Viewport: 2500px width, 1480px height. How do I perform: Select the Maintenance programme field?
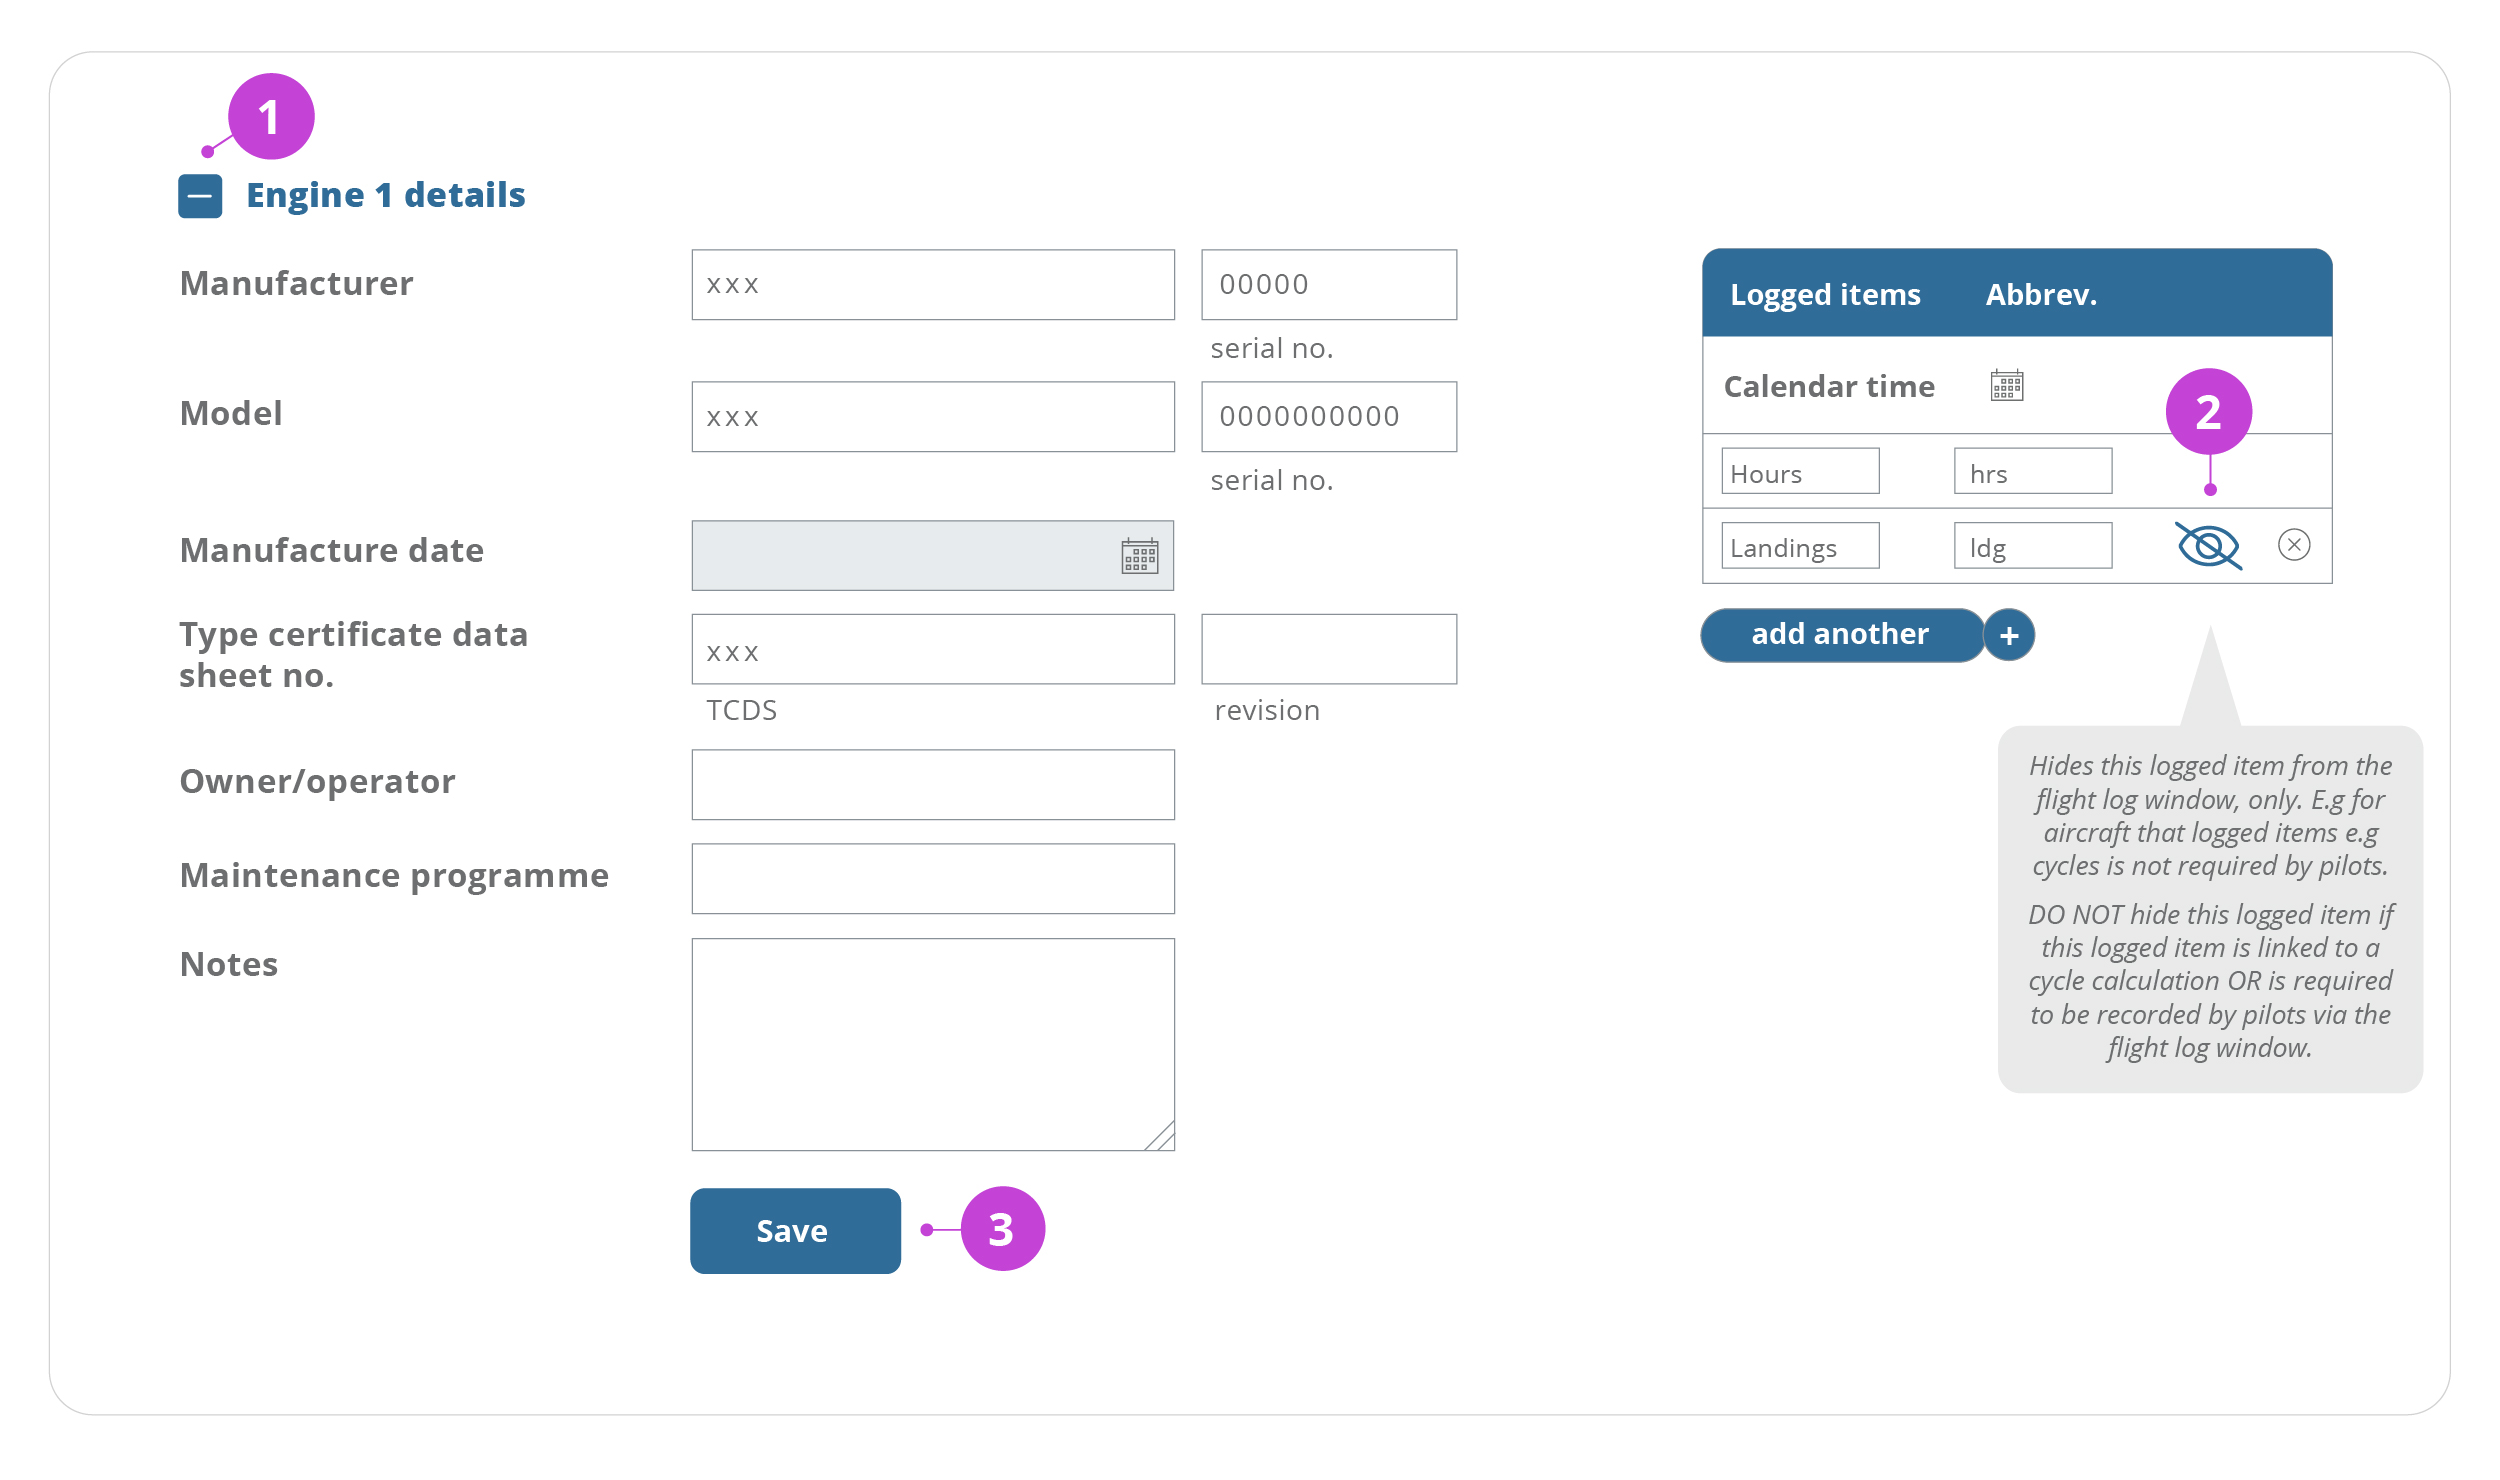932,879
